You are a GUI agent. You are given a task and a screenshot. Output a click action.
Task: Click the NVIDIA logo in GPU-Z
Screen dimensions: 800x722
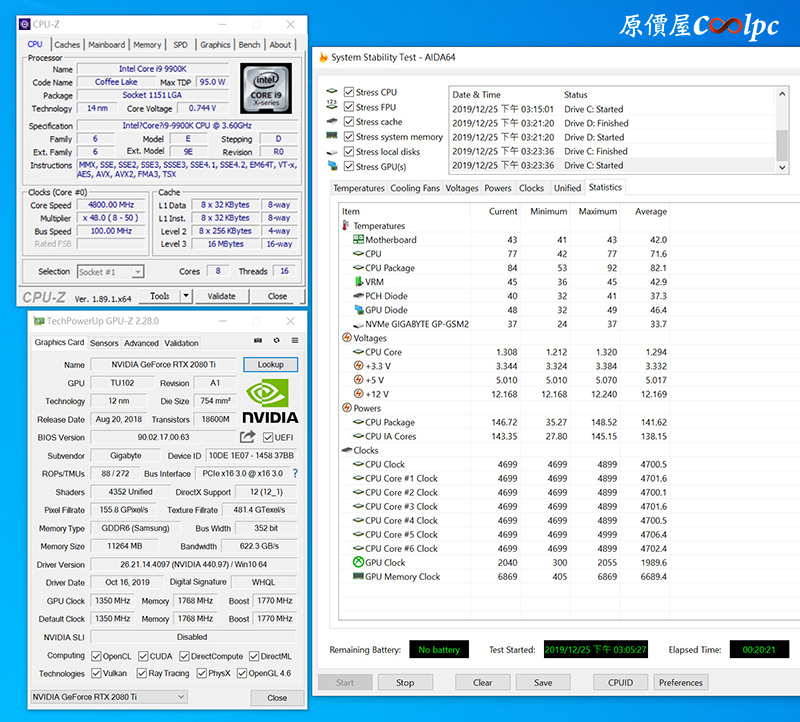(x=270, y=402)
